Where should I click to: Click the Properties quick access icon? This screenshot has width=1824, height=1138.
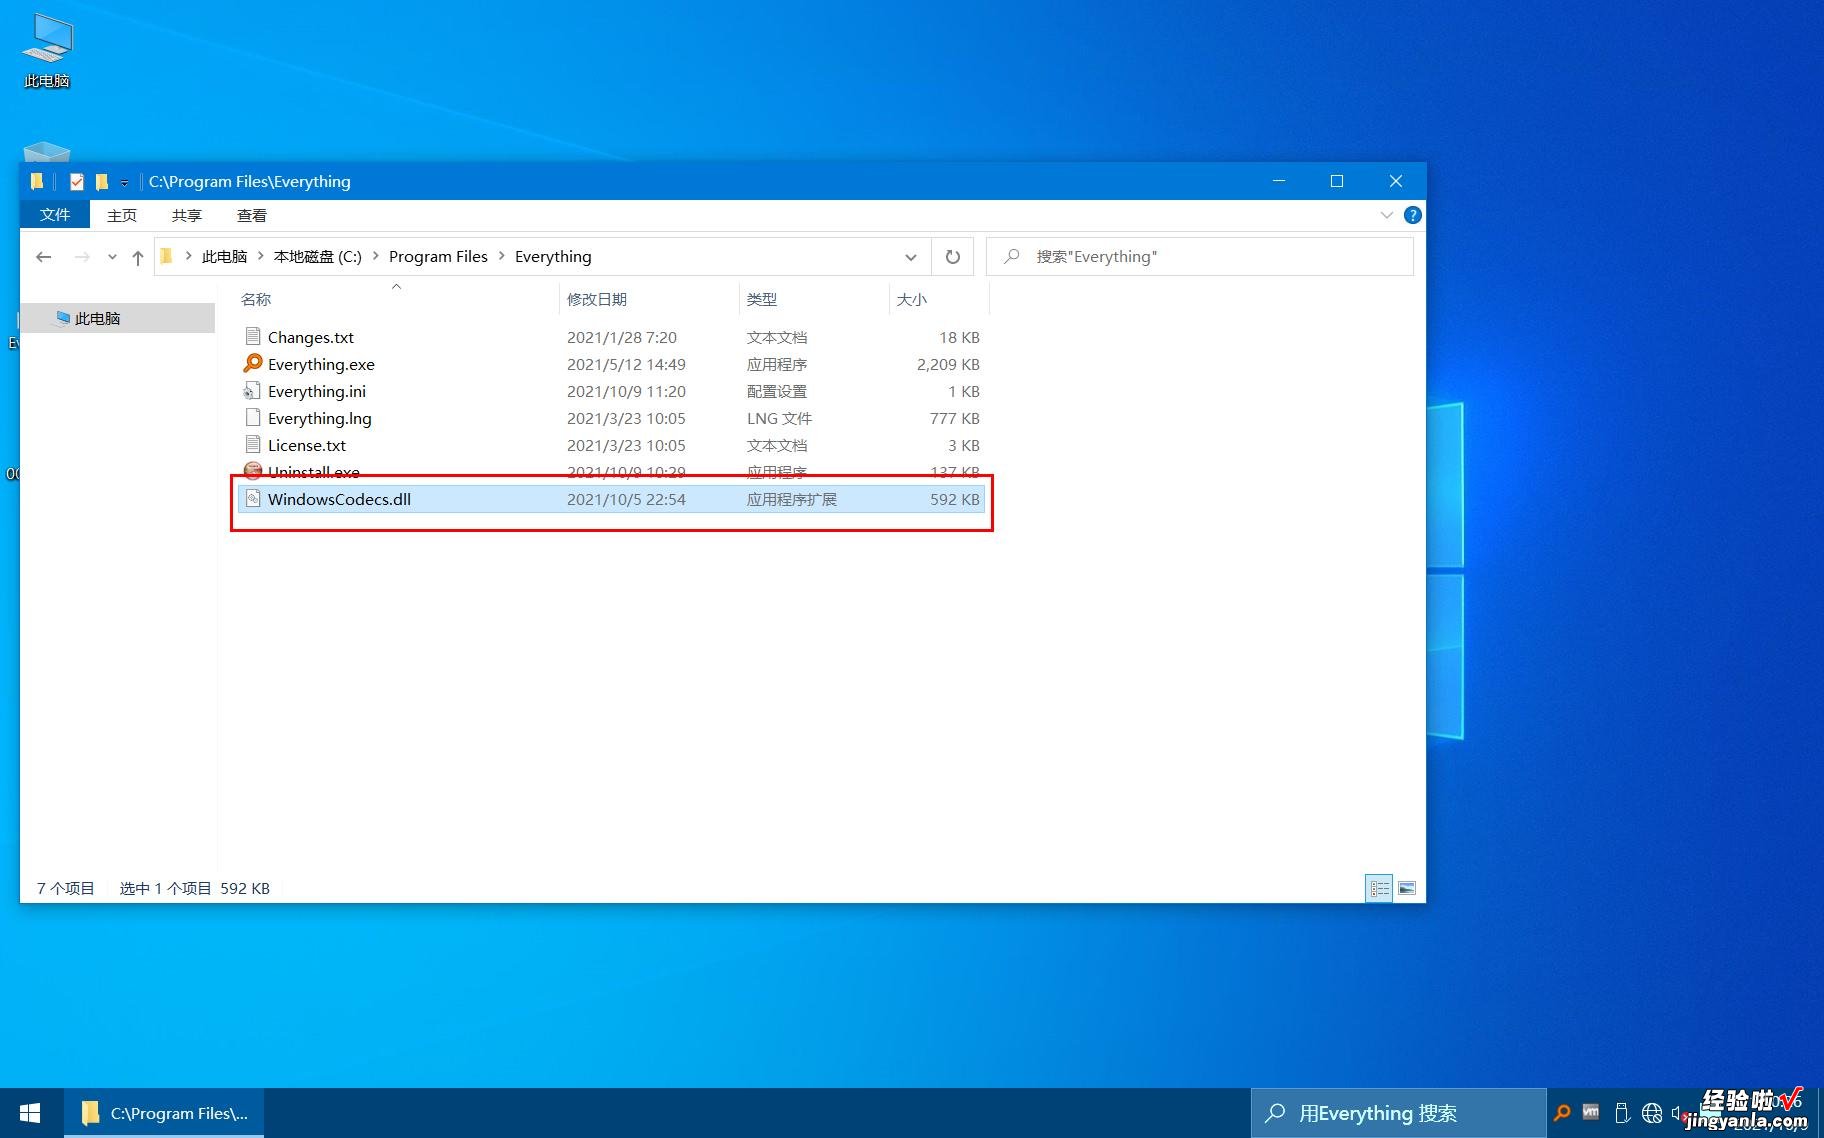pyautogui.click(x=77, y=181)
